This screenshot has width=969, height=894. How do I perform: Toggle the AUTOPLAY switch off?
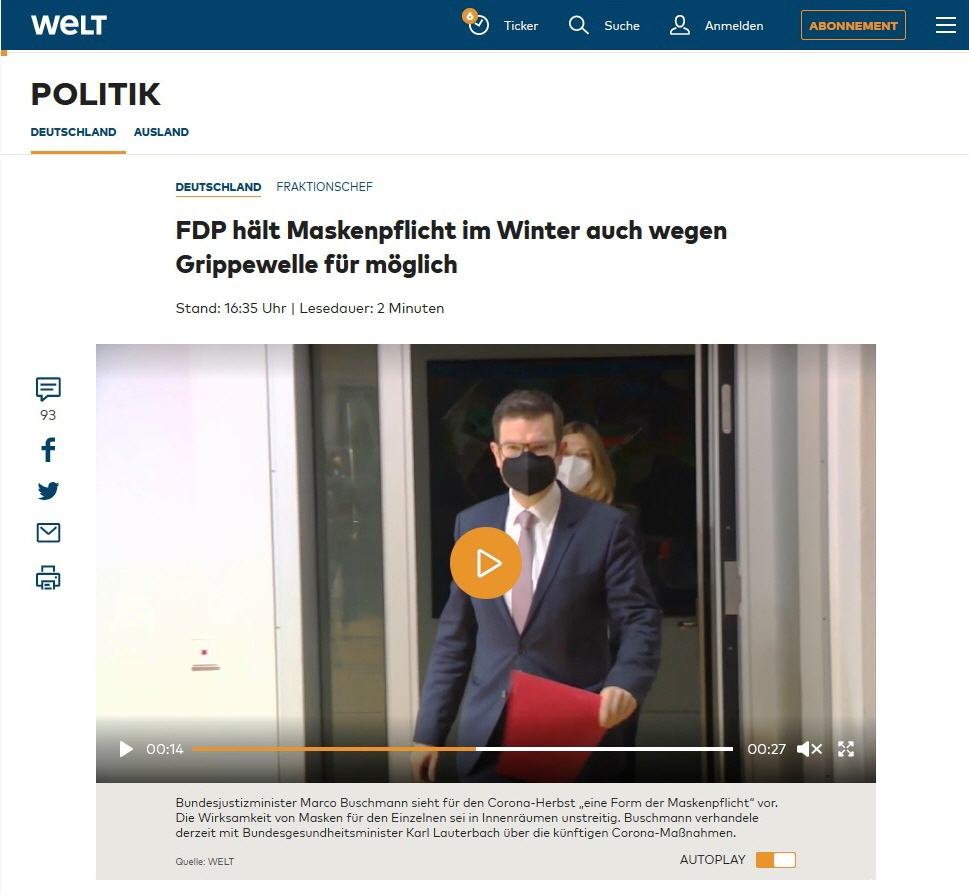776,860
